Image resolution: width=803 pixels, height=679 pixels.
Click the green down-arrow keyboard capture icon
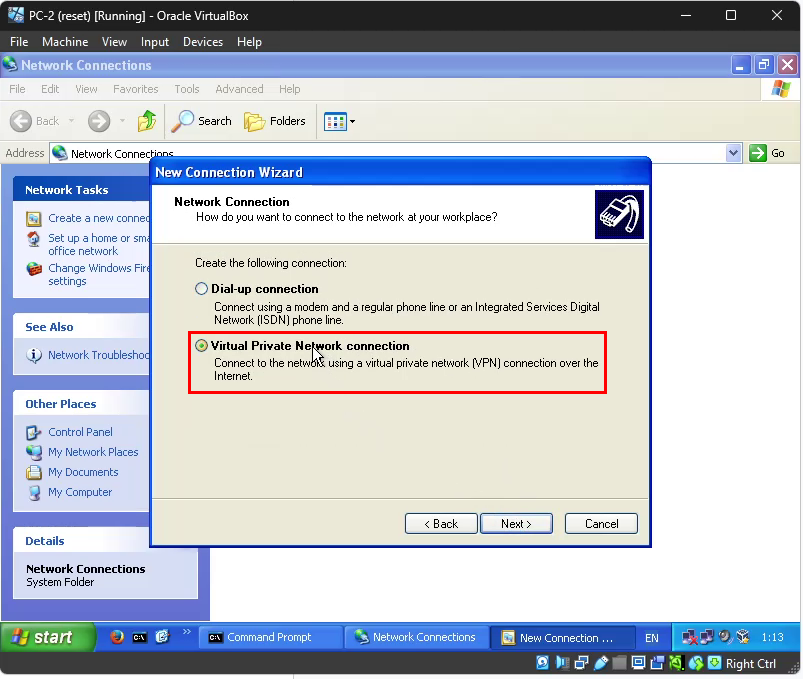click(714, 663)
